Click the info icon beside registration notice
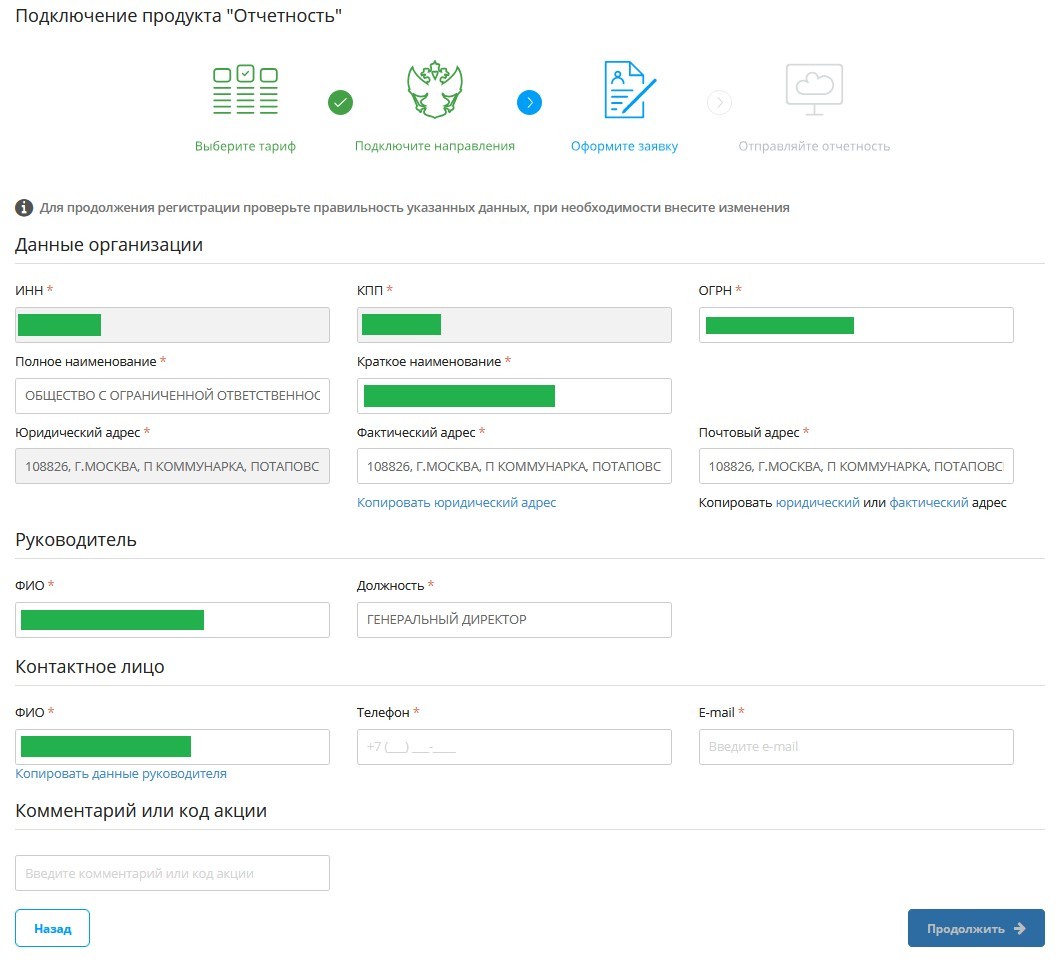 pyautogui.click(x=24, y=208)
